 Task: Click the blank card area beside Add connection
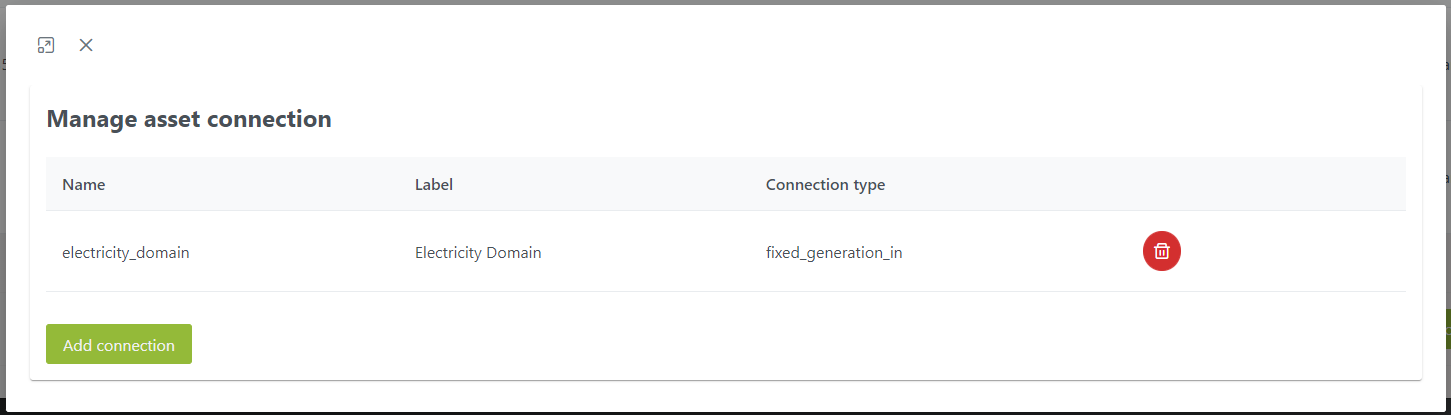(800, 344)
